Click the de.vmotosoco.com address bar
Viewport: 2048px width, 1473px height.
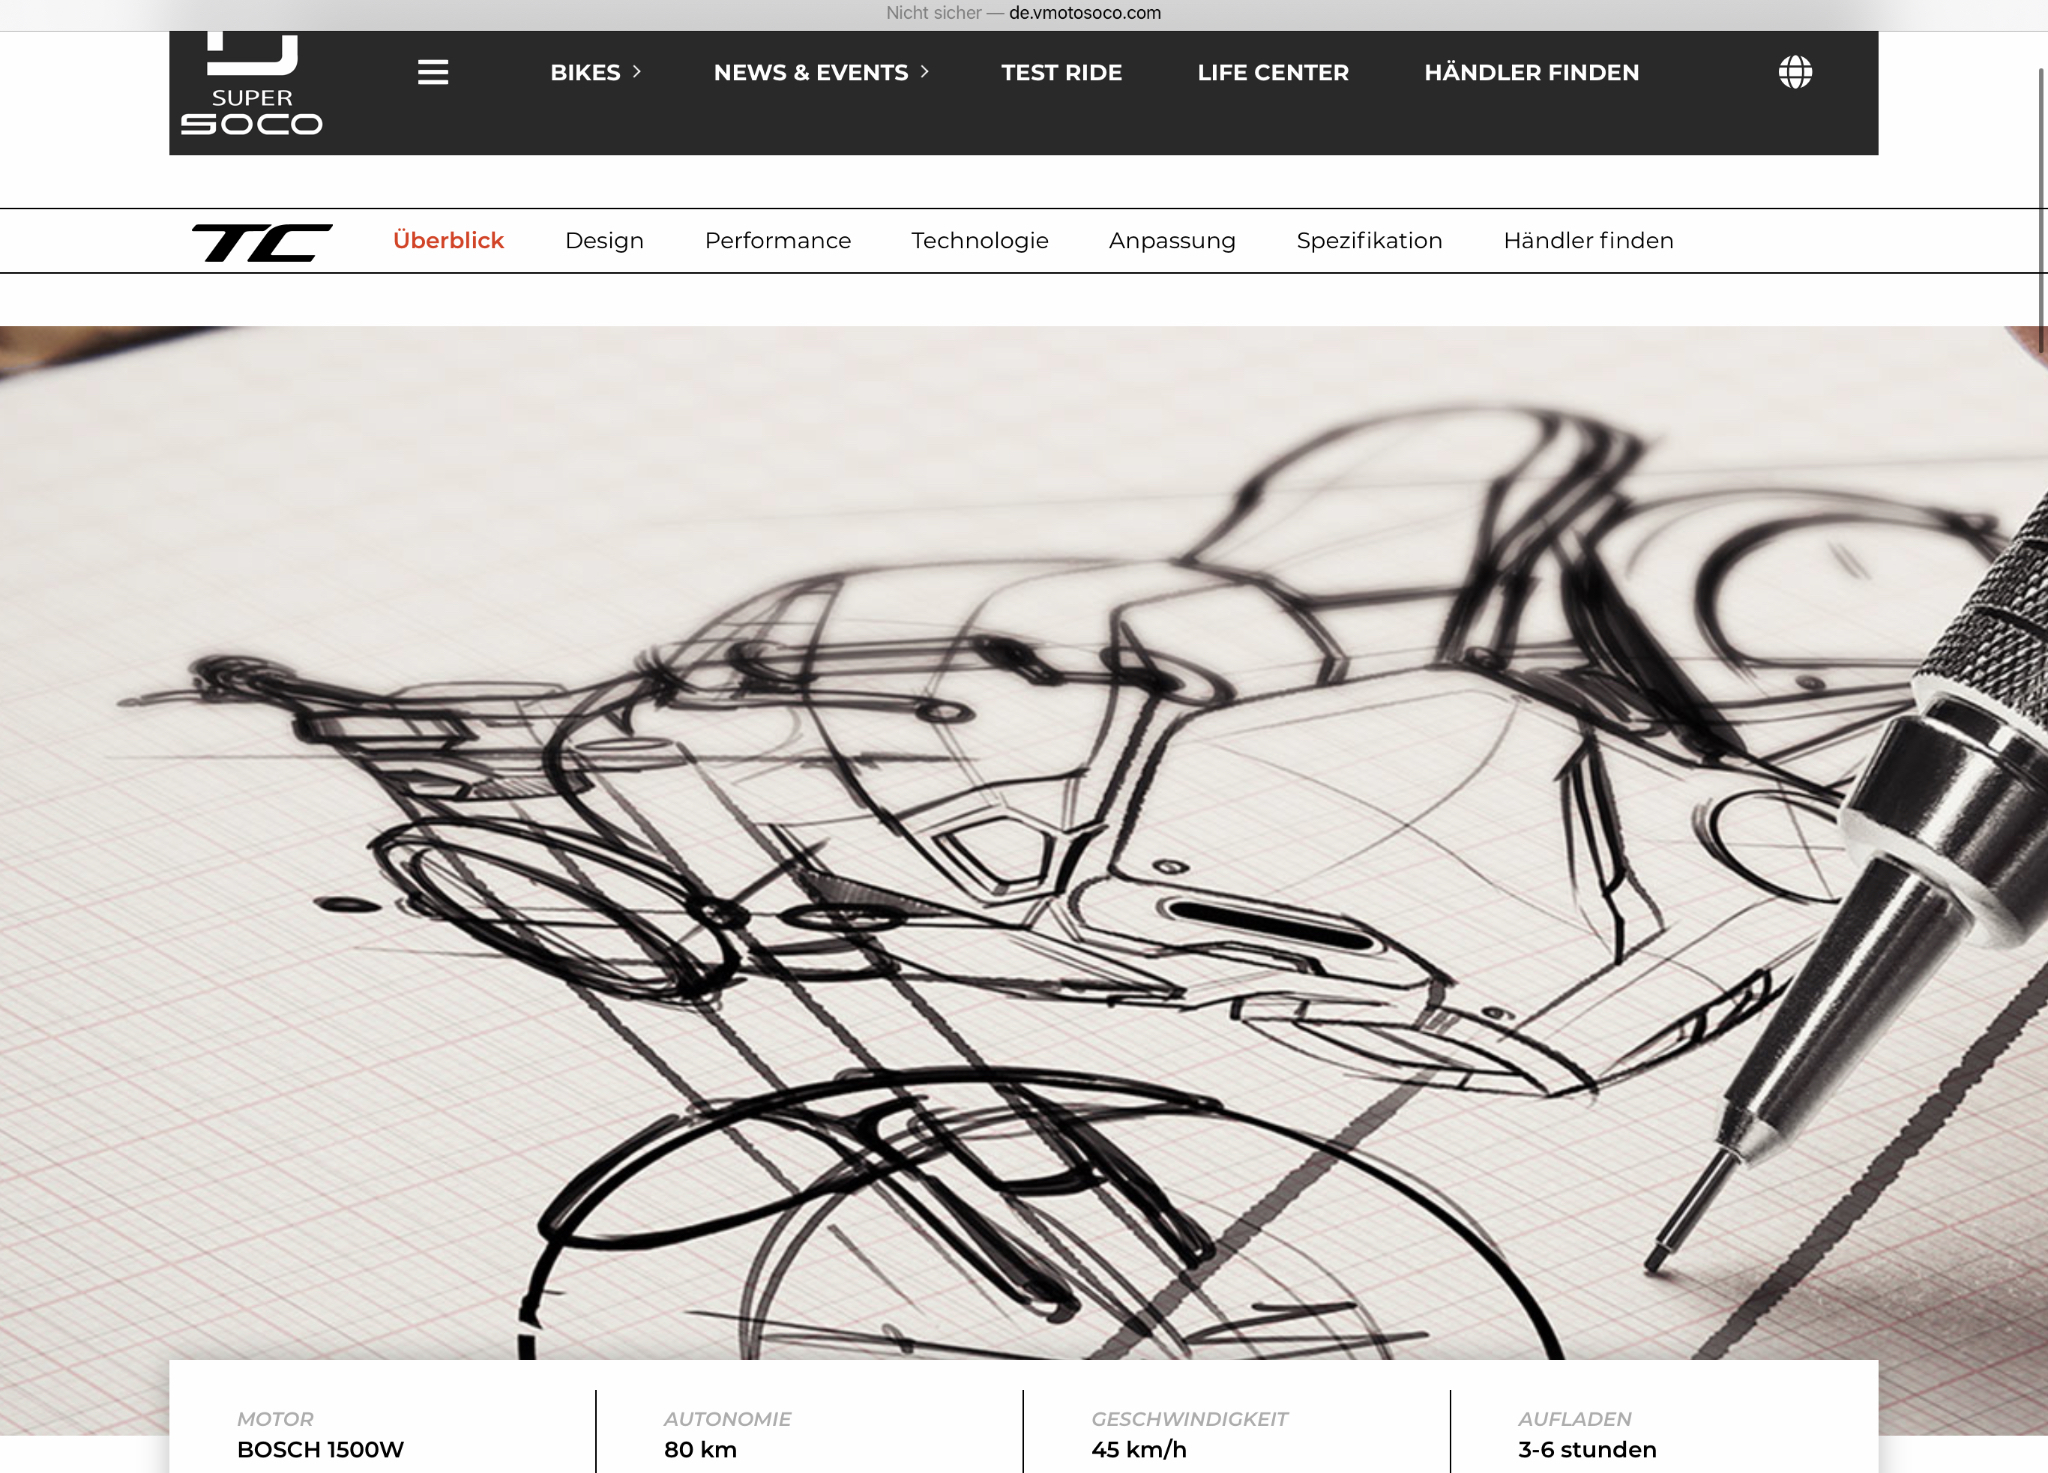click(x=1084, y=13)
